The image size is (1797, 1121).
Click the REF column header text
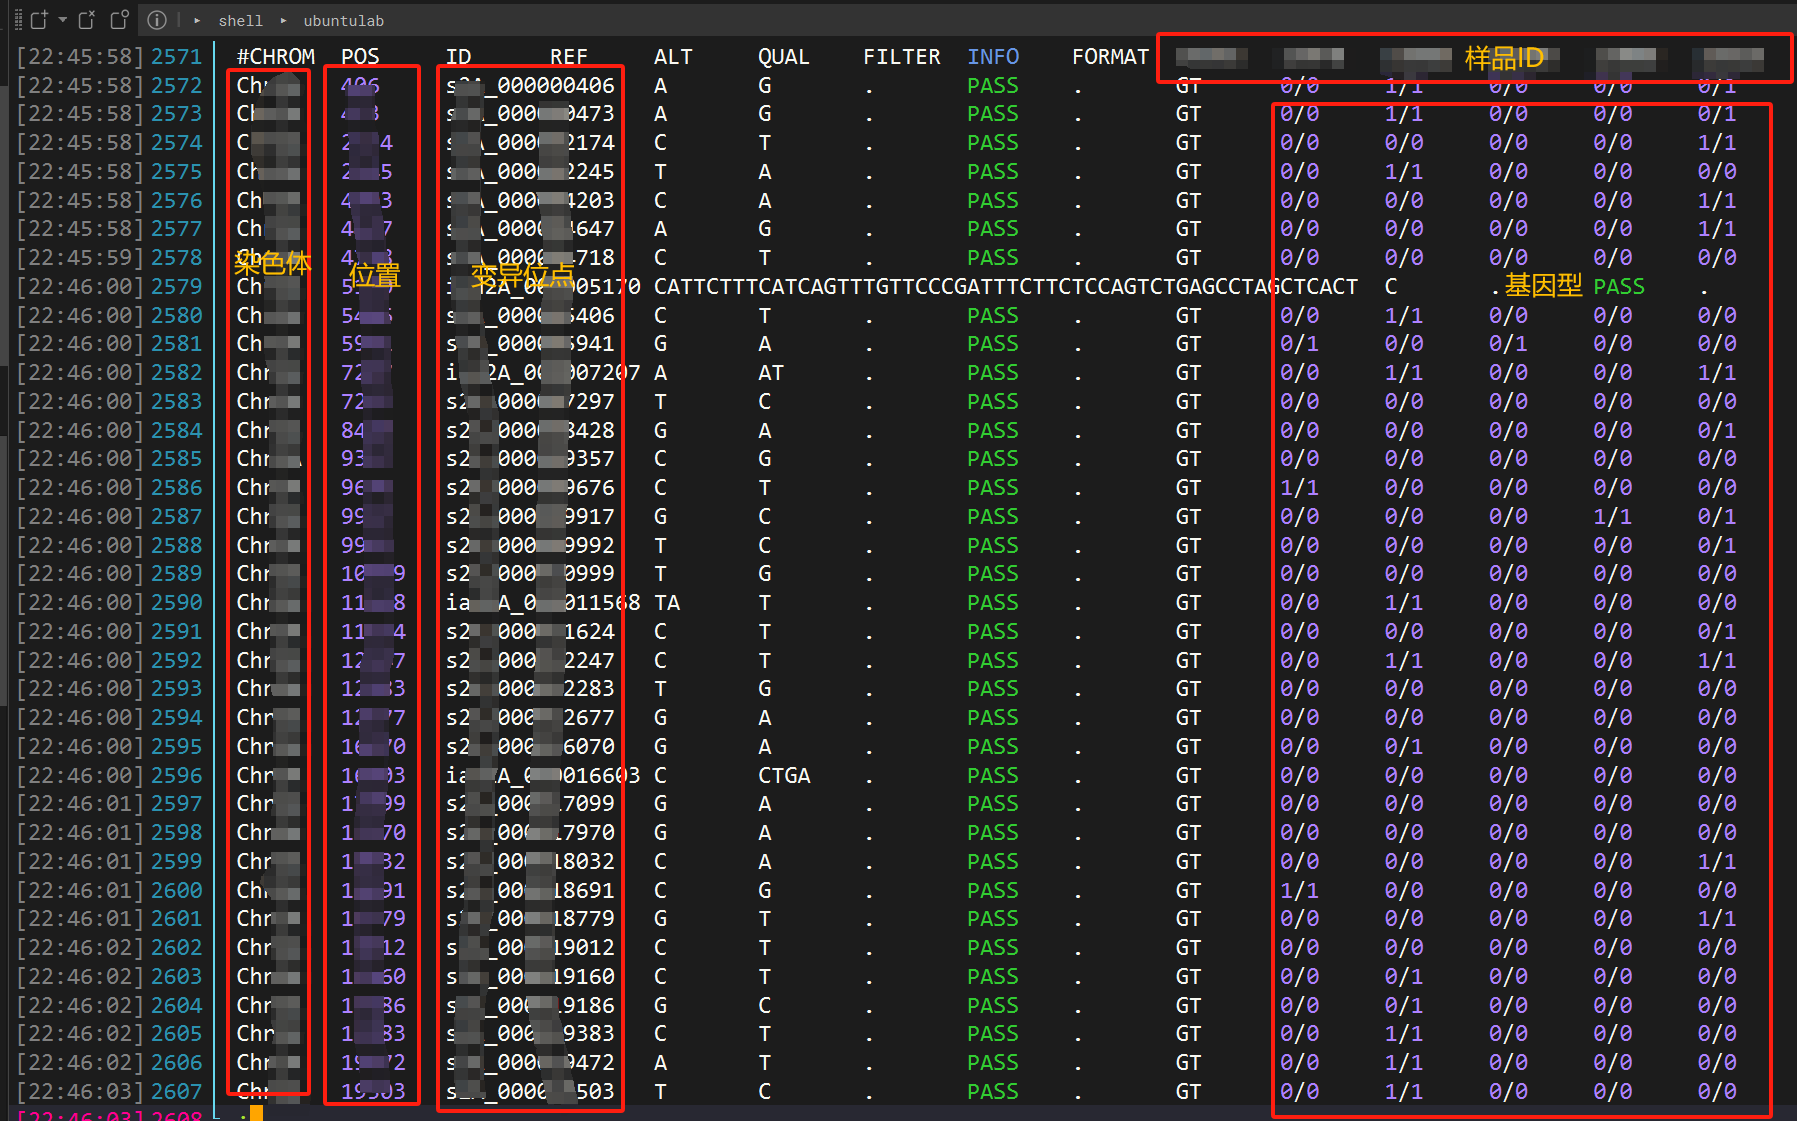[x=569, y=57]
